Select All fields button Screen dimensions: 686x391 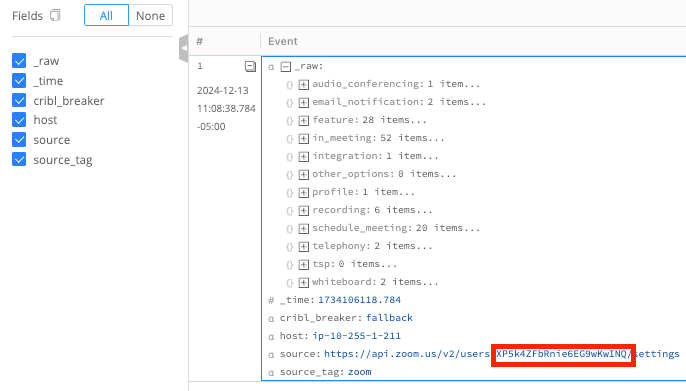tap(106, 16)
